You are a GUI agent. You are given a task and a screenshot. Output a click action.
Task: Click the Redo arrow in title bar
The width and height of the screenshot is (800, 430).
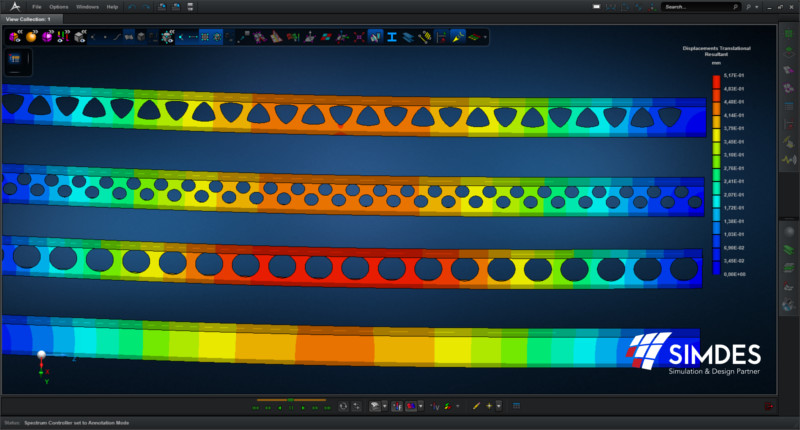[x=146, y=7]
